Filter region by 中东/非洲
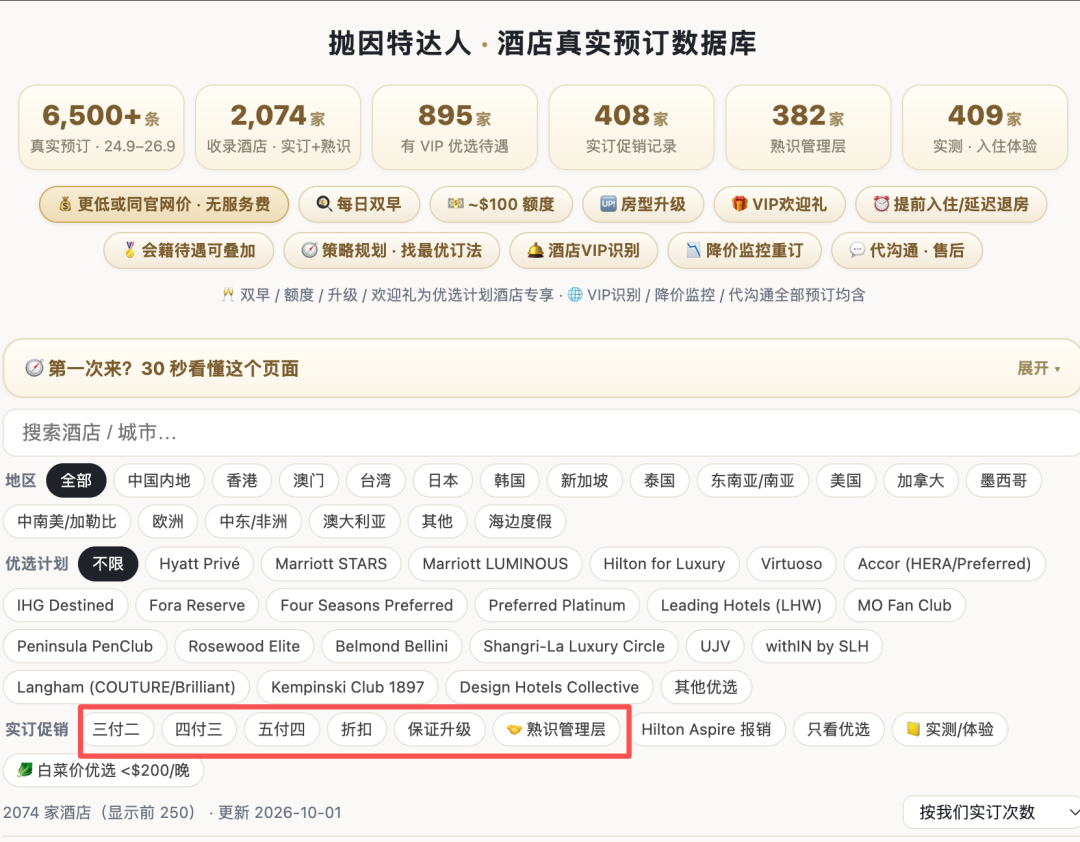This screenshot has width=1080, height=842. [253, 522]
